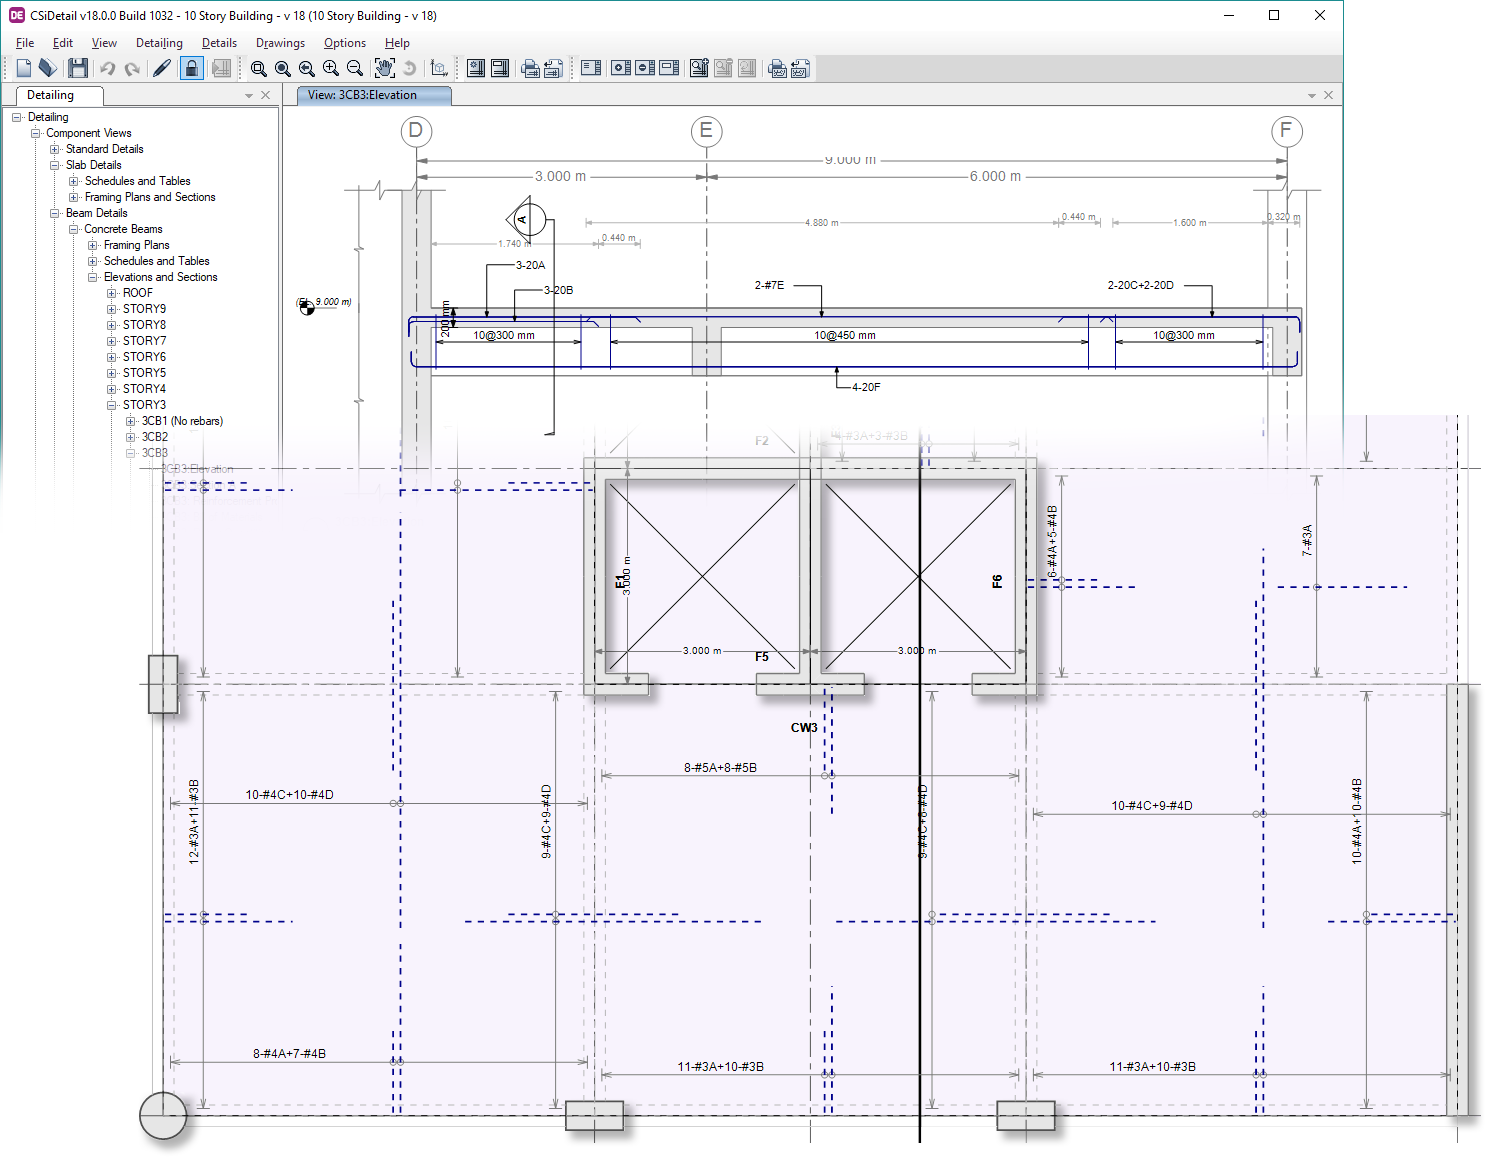Close the Detailing side panel
This screenshot has width=1498, height=1163.
(265, 95)
